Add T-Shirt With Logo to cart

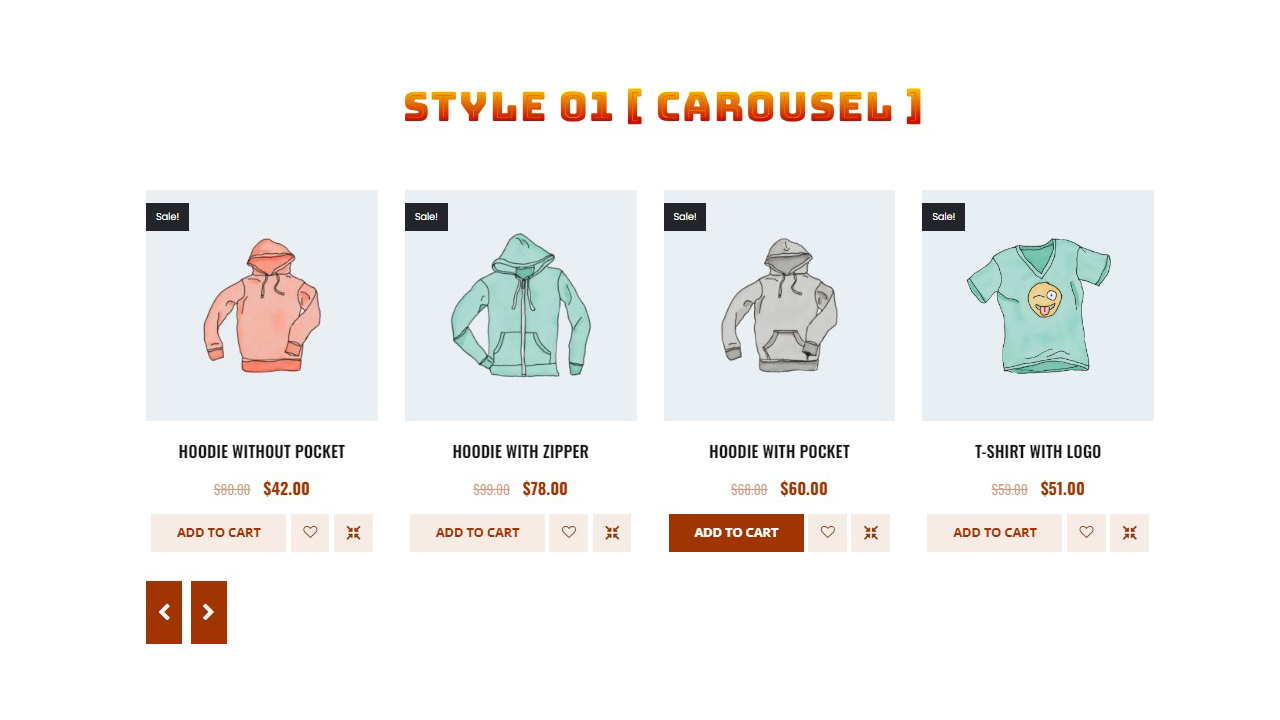point(995,533)
